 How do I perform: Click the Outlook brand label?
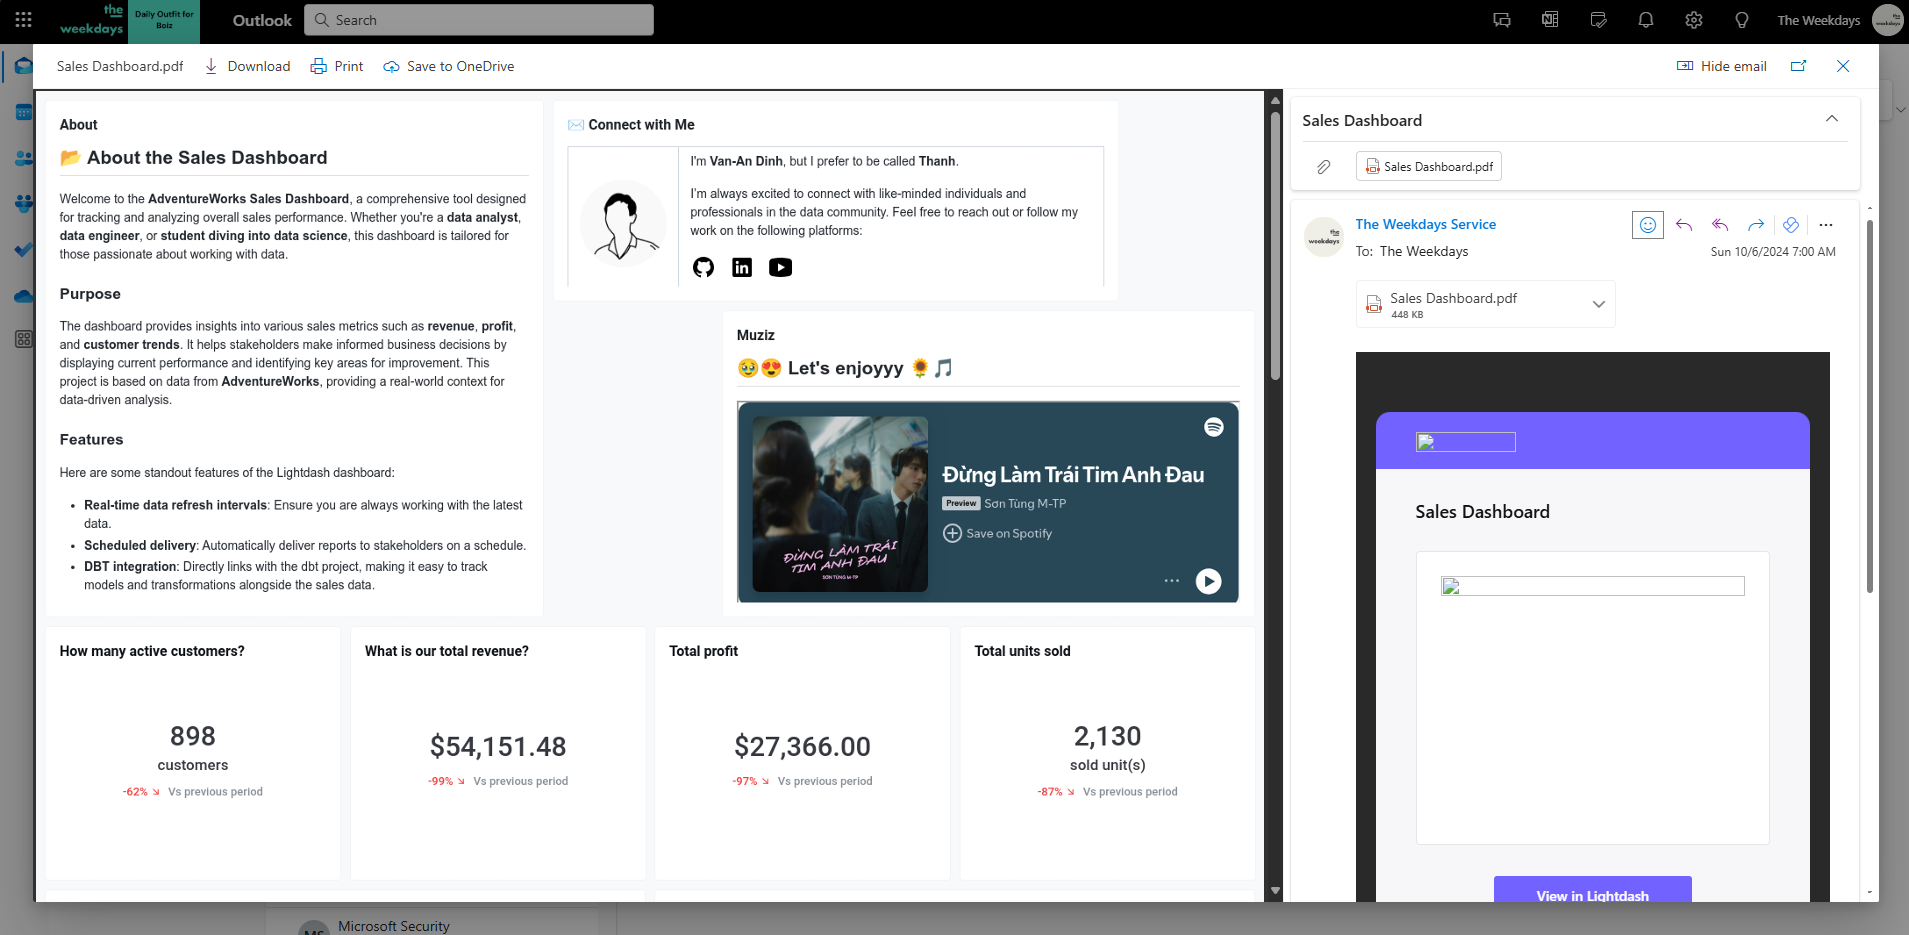262,20
